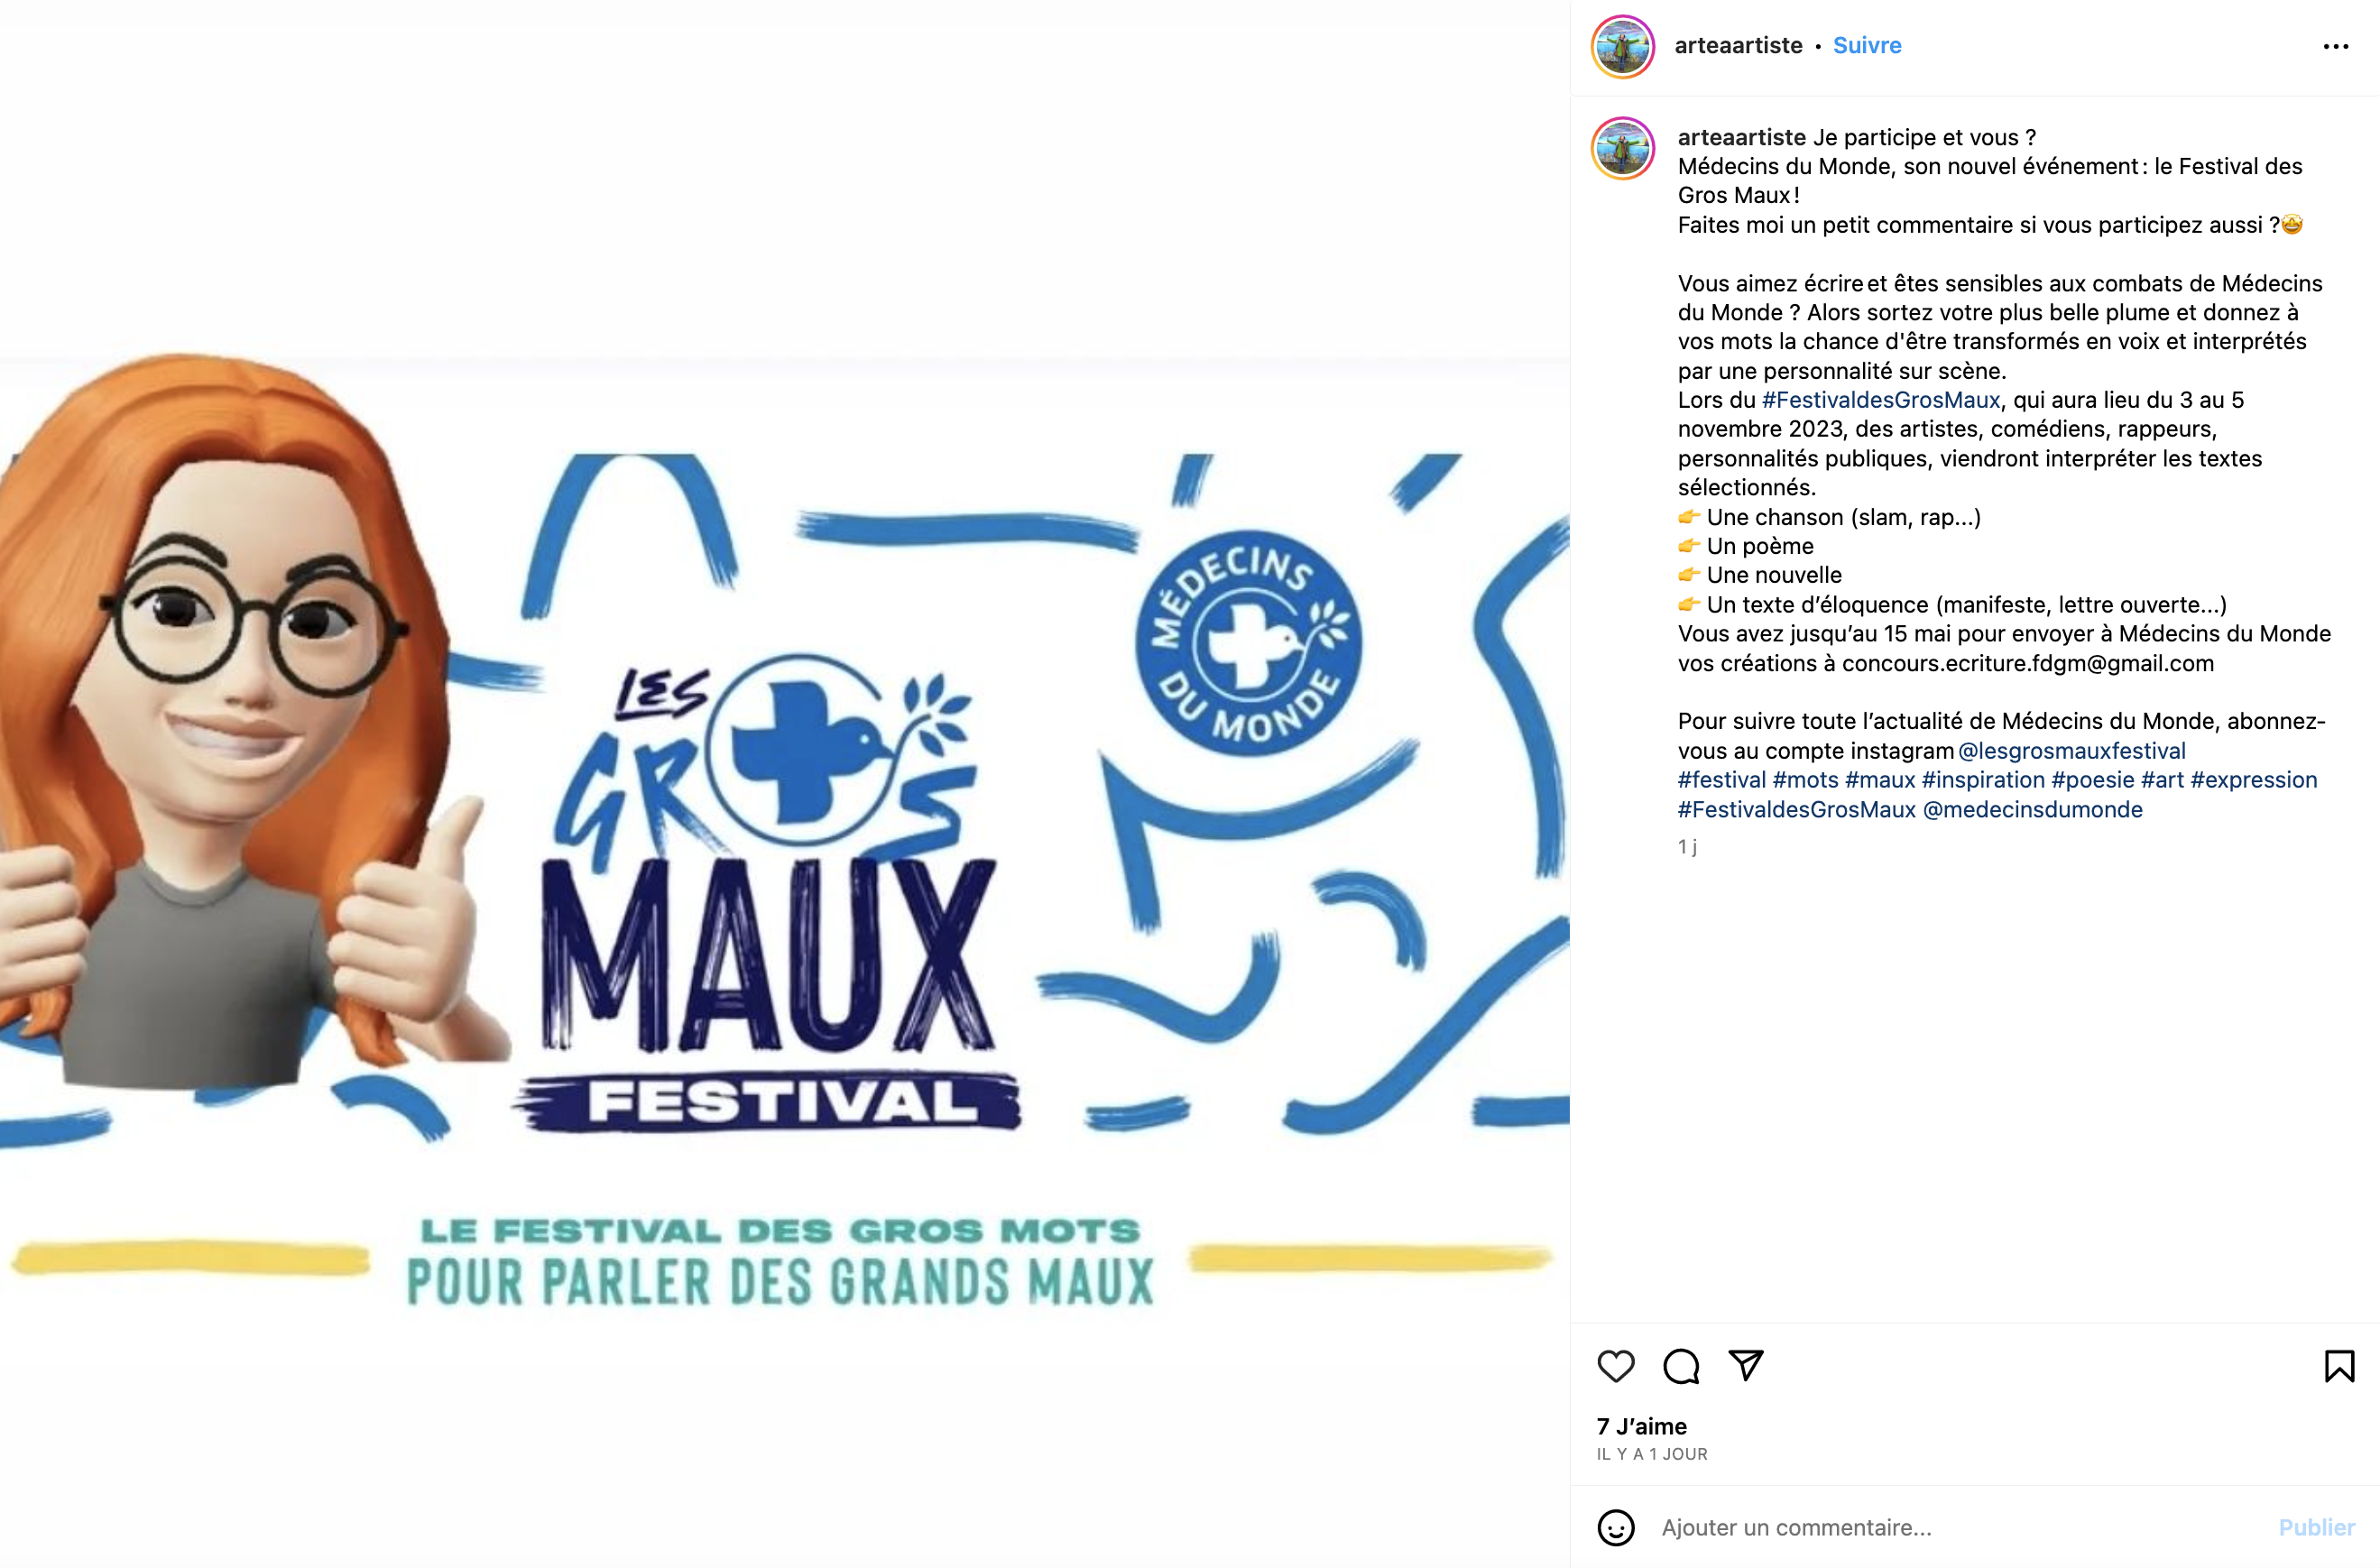This screenshot has width=2380, height=1568.
Task: Open the #FestivaldesGrosMaux hashtag in the caption paragraph
Action: pos(1880,400)
